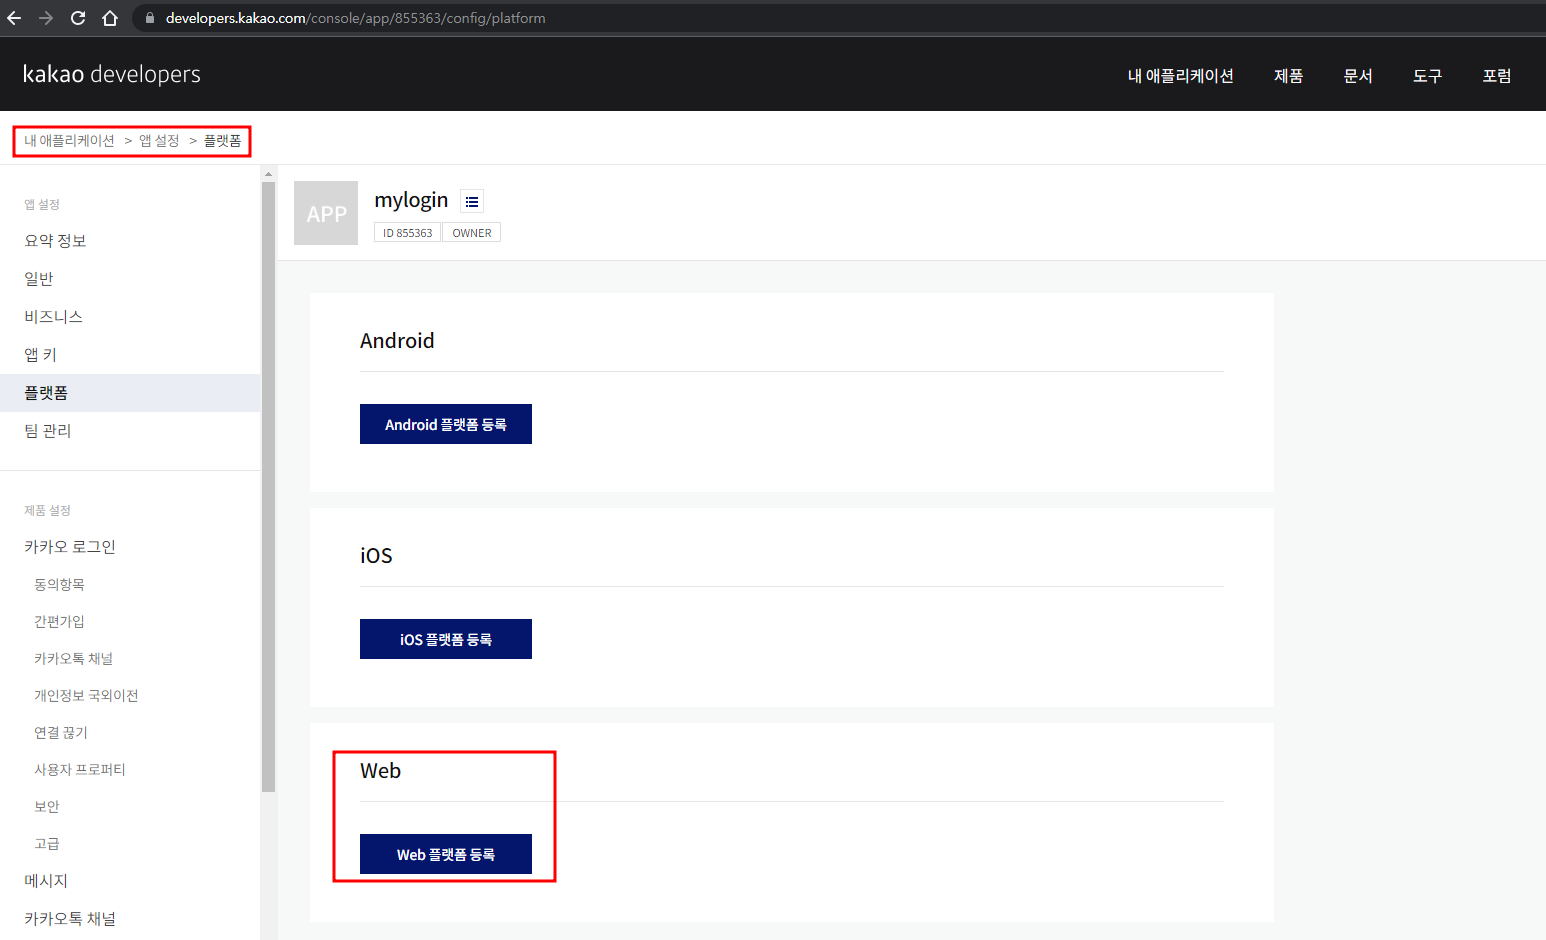
Task: Click 플랫폼 breadcrumb item
Action: pyautogui.click(x=223, y=141)
